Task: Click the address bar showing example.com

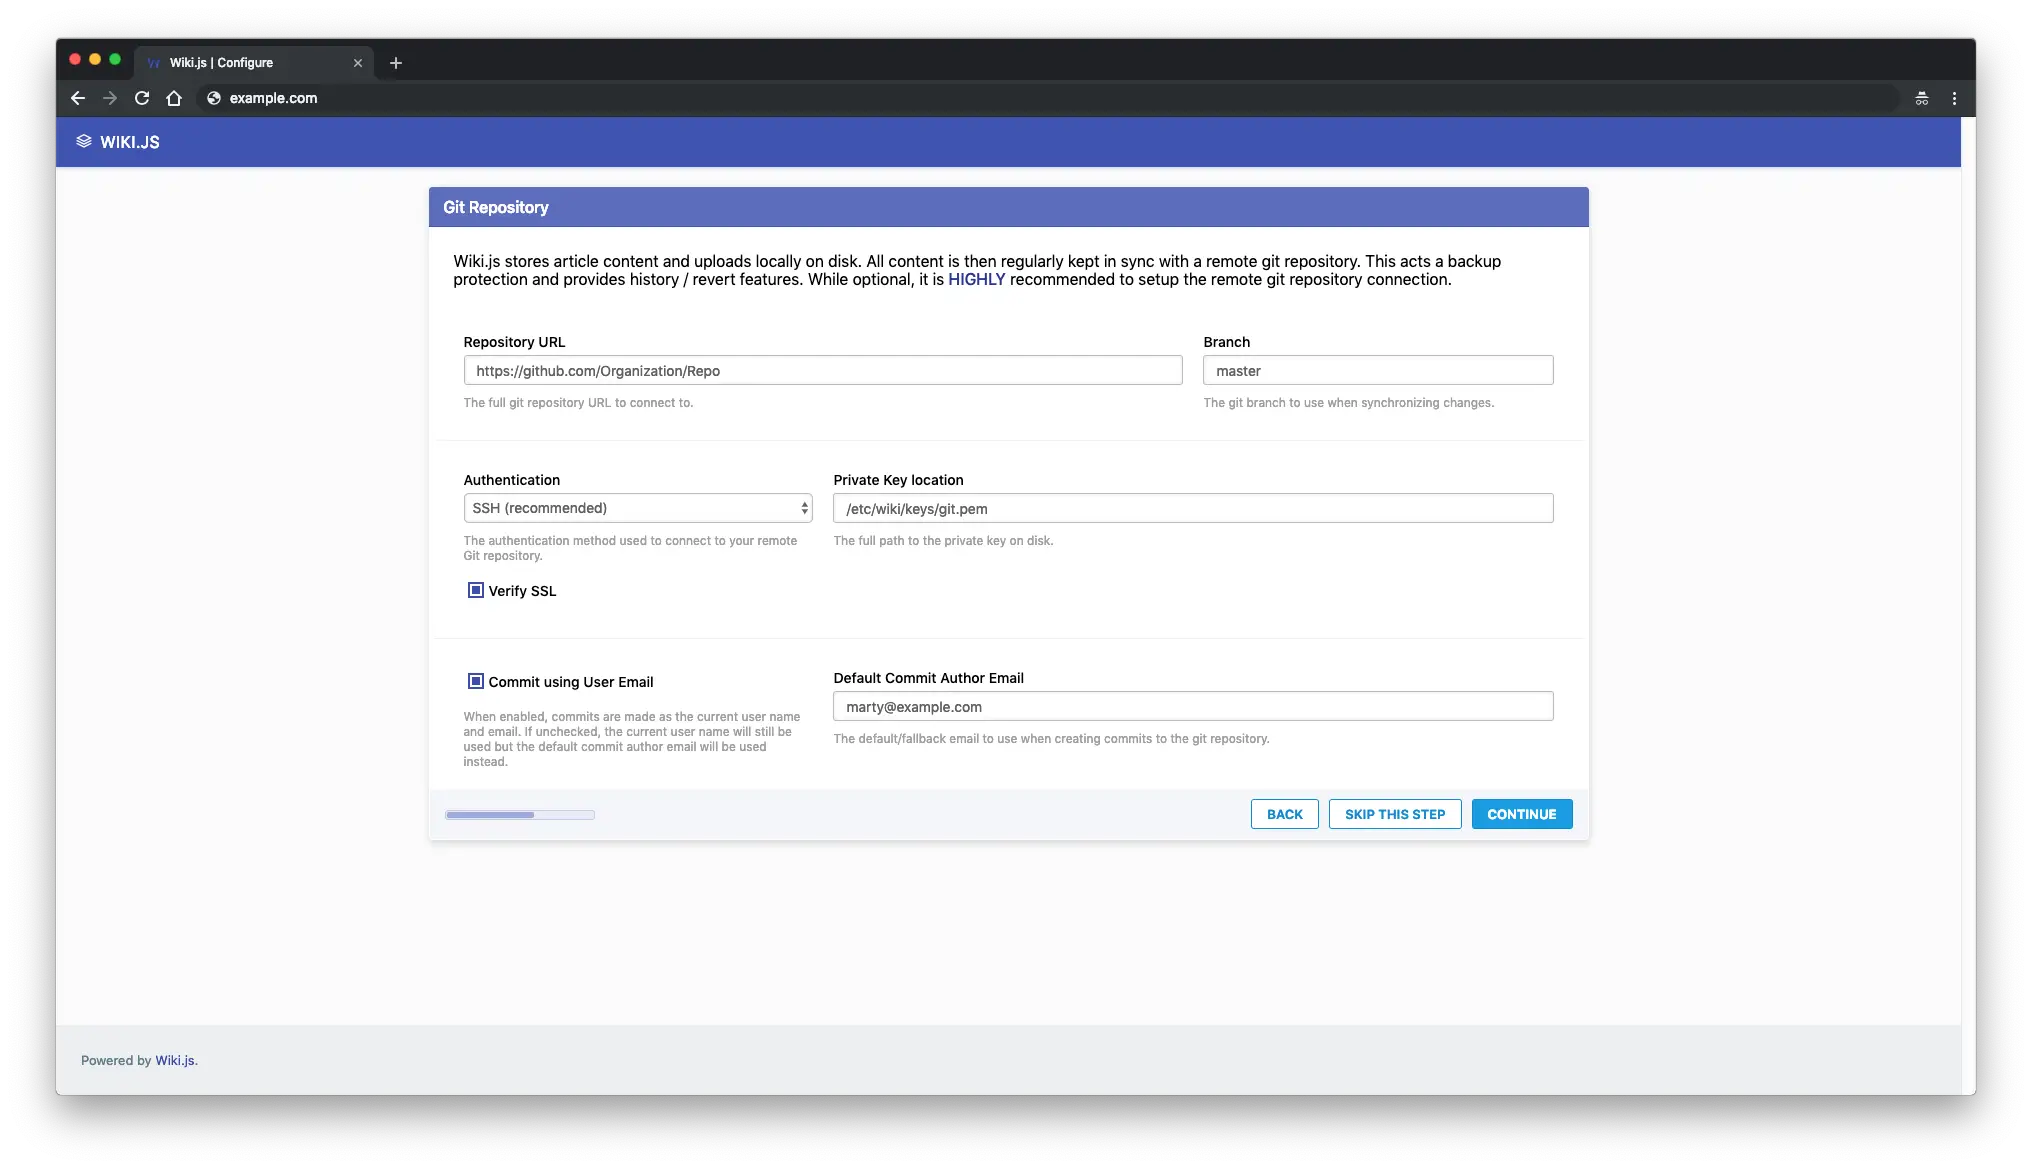Action: (x=1048, y=98)
